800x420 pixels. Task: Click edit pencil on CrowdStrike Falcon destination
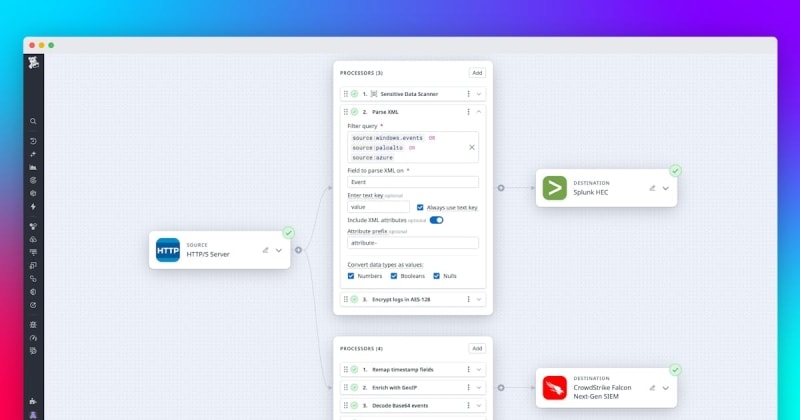pos(652,386)
